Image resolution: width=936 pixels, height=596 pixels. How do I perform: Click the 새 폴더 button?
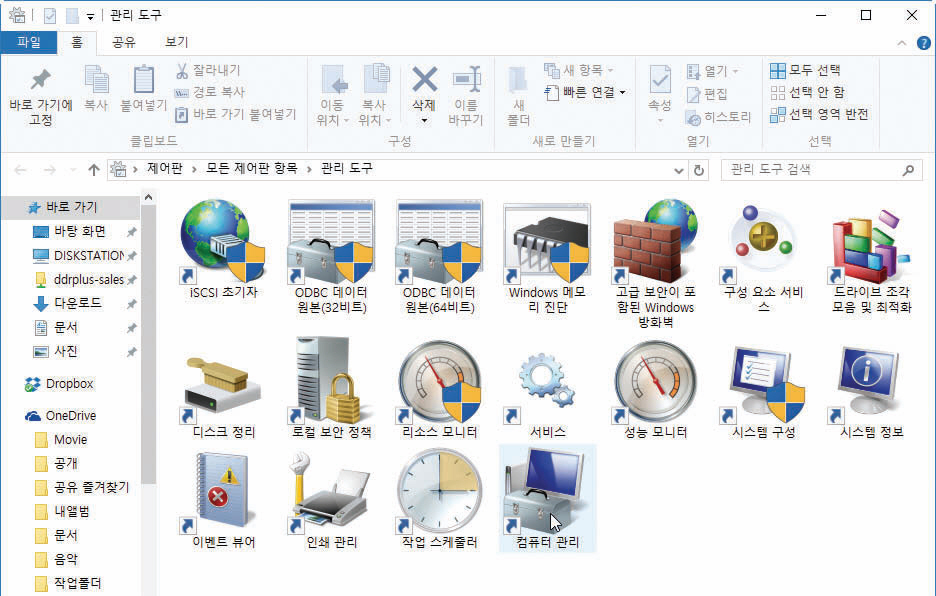(518, 96)
